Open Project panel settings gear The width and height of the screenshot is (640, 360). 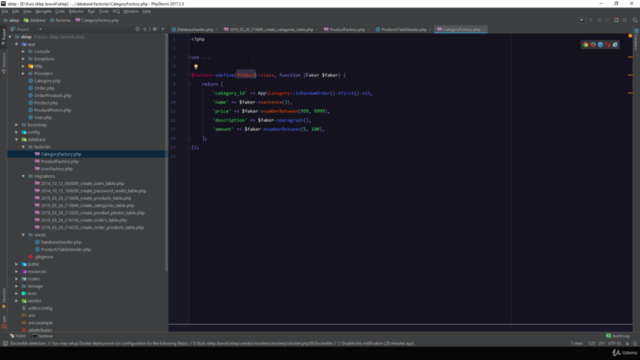[155, 29]
